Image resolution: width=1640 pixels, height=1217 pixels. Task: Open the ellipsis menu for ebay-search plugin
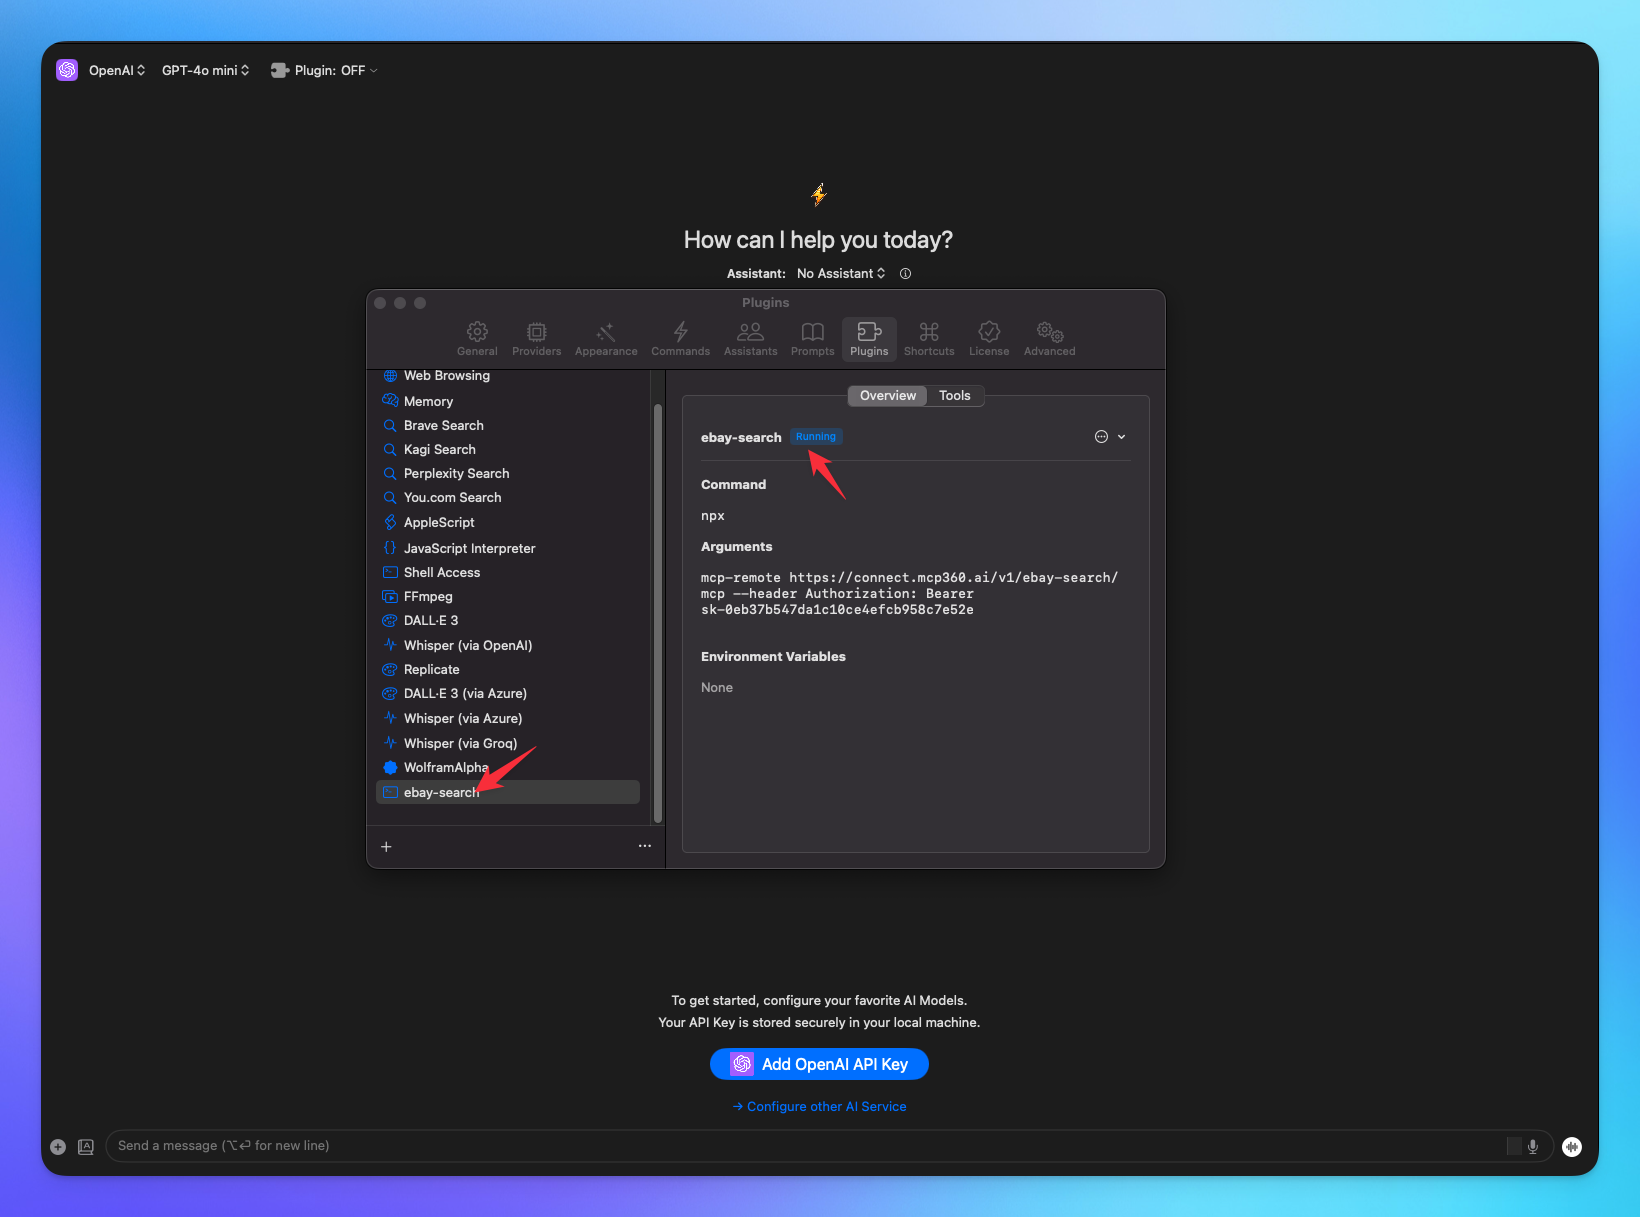click(1100, 436)
